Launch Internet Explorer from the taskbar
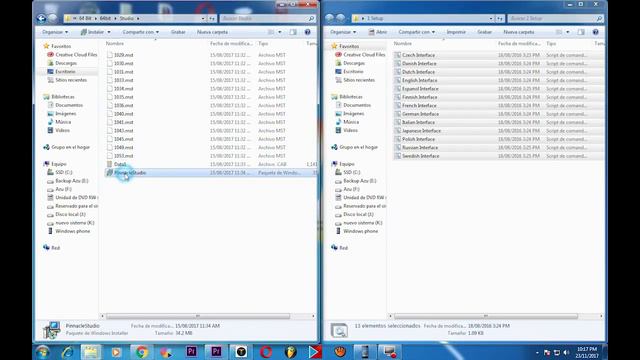 coord(67,352)
